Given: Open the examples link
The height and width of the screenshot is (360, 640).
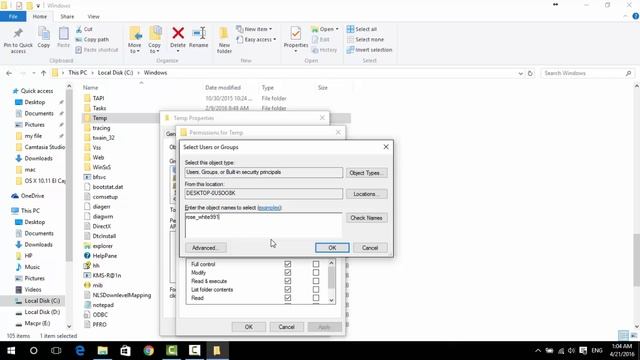Looking at the screenshot, I should coord(269,208).
